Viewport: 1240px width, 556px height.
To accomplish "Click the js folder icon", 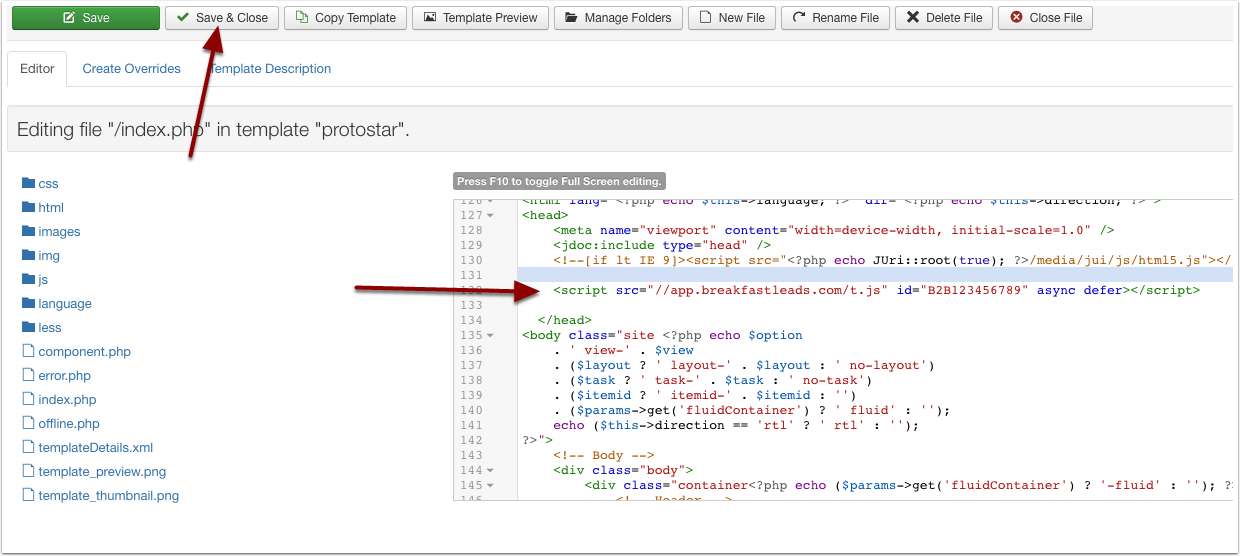I will 28,279.
